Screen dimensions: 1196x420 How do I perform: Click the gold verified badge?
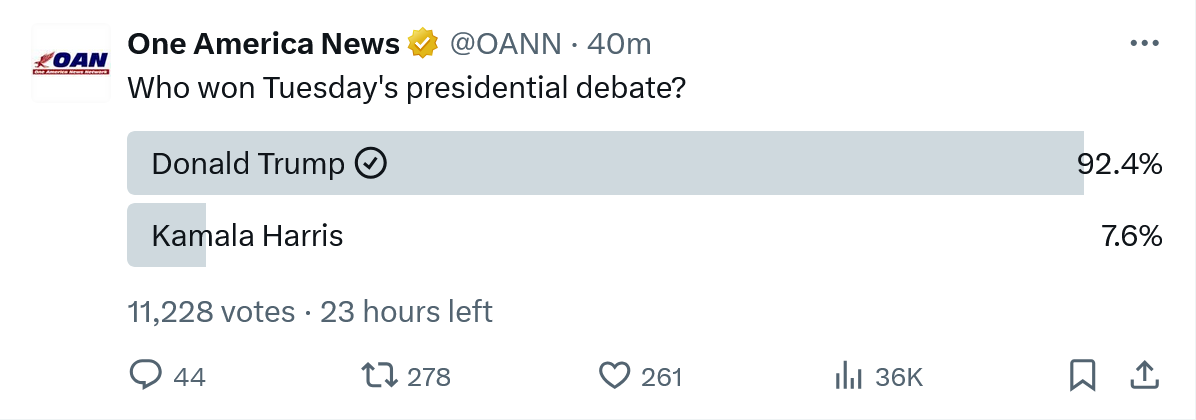[x=423, y=44]
